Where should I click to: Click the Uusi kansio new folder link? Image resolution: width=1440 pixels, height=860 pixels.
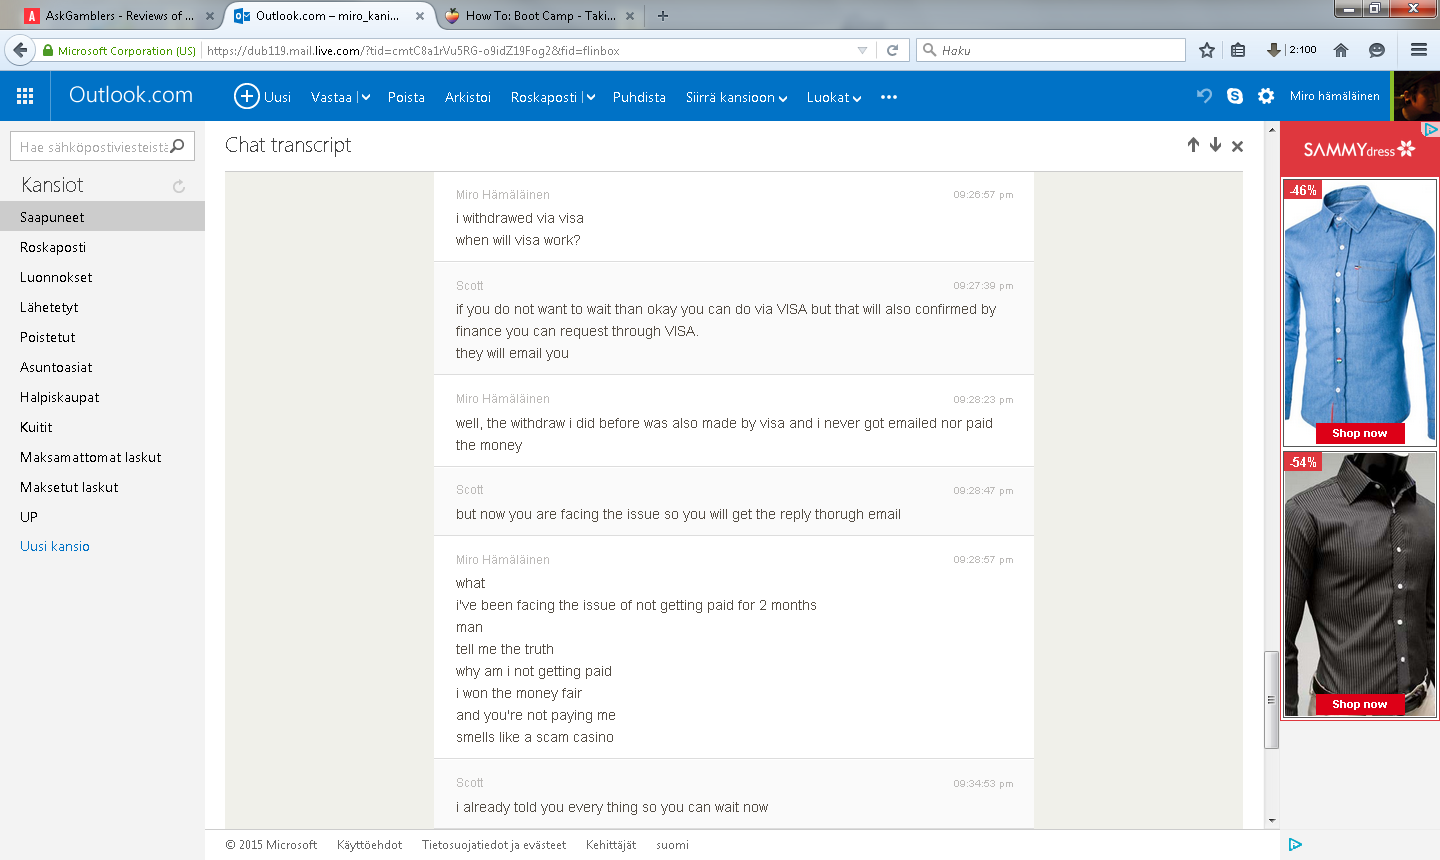tap(55, 546)
